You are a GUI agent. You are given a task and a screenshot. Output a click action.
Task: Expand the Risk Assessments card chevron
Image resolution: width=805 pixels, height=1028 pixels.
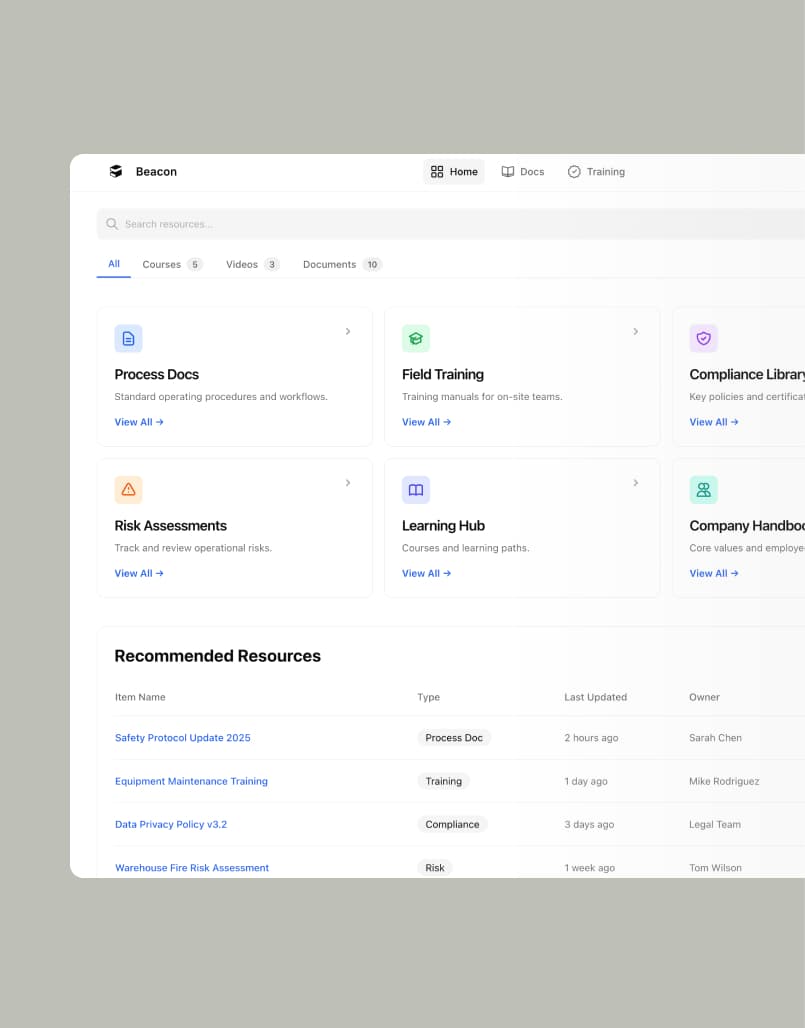(x=348, y=483)
